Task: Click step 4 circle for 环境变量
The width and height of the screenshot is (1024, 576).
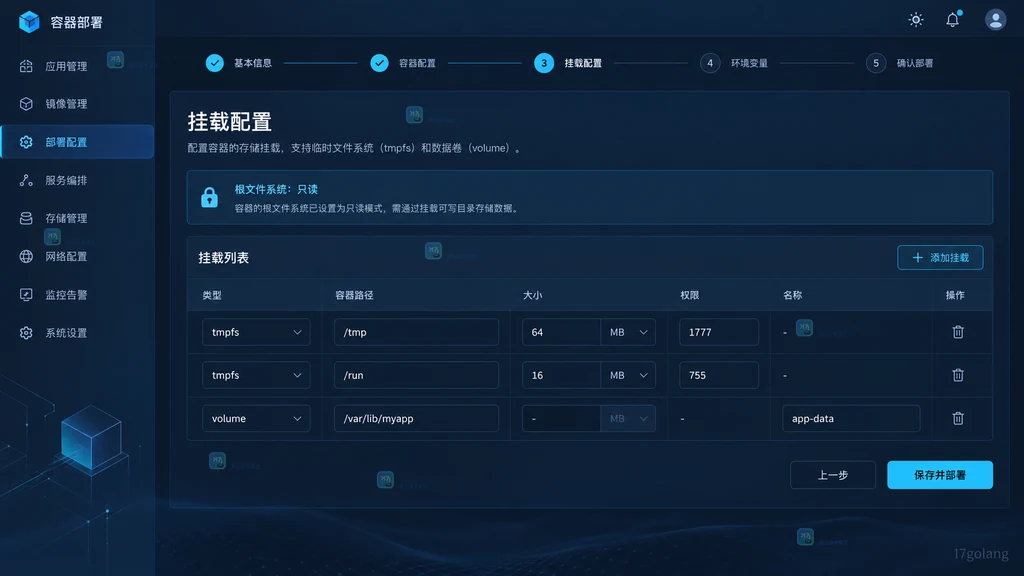Action: coord(710,63)
